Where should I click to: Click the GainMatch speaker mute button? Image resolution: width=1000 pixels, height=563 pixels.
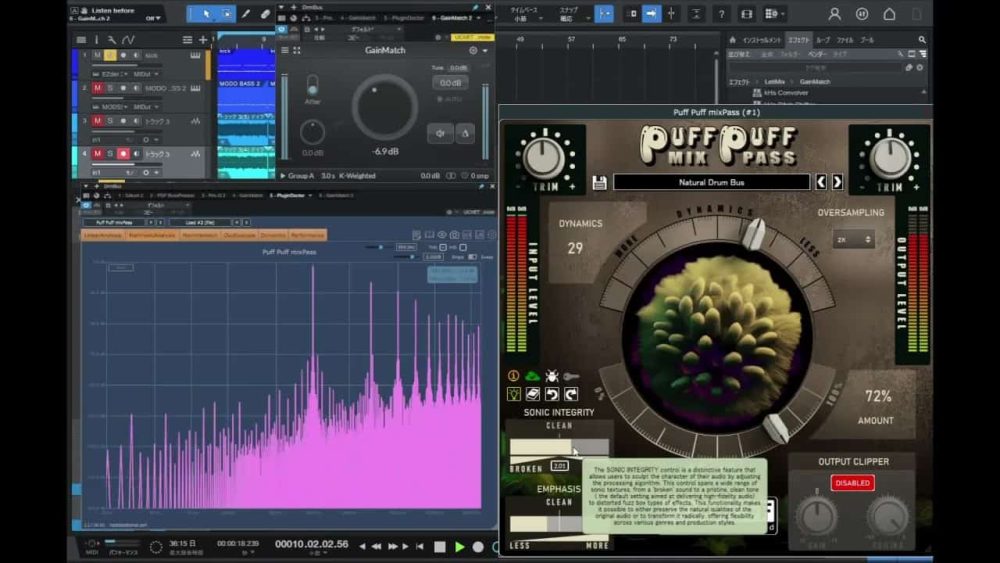(440, 133)
